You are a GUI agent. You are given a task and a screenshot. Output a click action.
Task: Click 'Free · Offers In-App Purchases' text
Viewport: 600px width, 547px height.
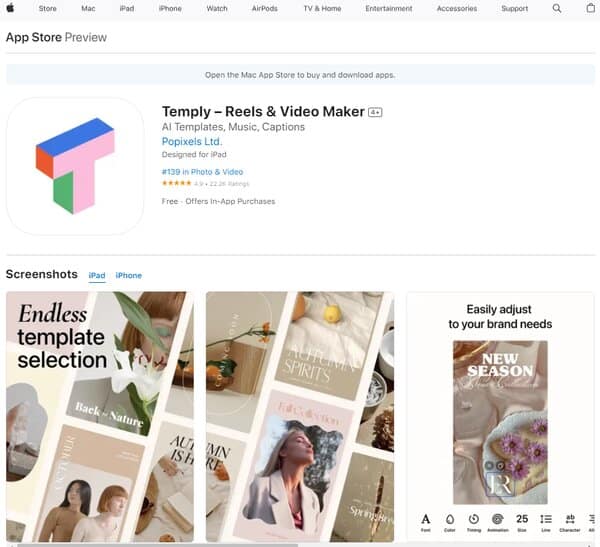pyautogui.click(x=218, y=201)
